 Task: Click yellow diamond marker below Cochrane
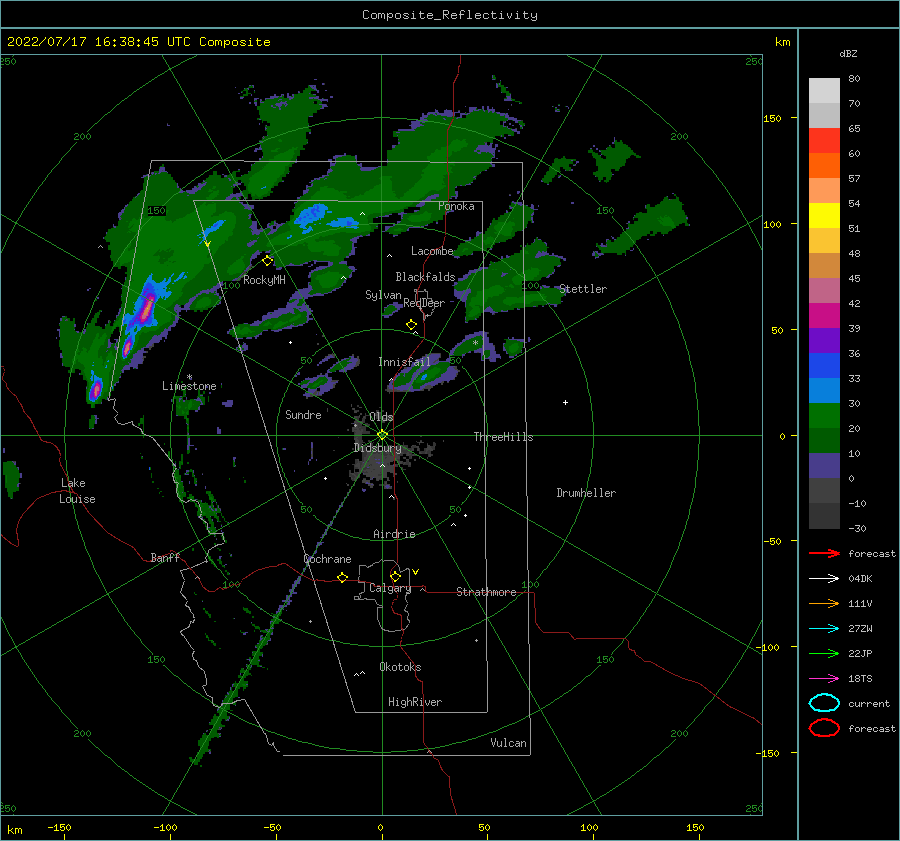tap(342, 578)
